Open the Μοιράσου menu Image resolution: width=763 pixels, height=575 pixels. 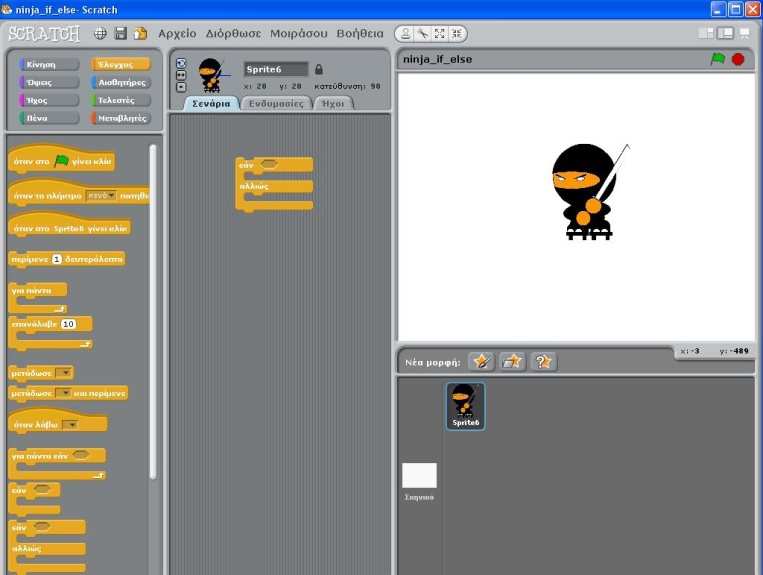(299, 34)
